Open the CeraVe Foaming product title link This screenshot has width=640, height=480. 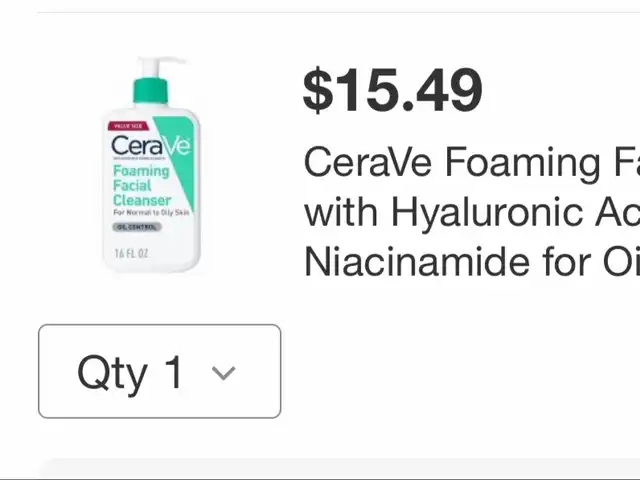pyautogui.click(x=472, y=212)
